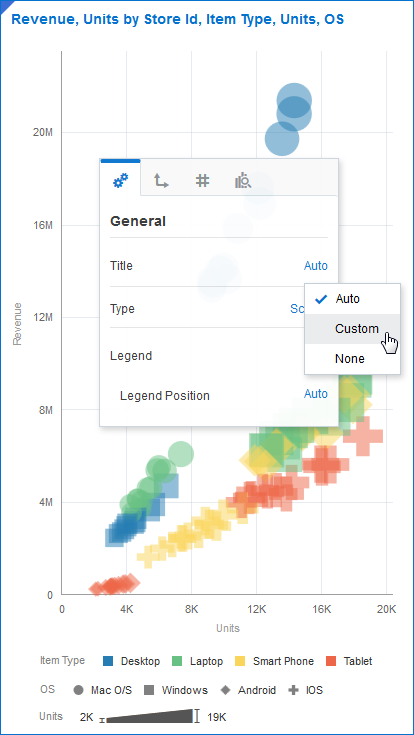Open the Type value dropdown
Image resolution: width=414 pixels, height=735 pixels.
tap(297, 309)
